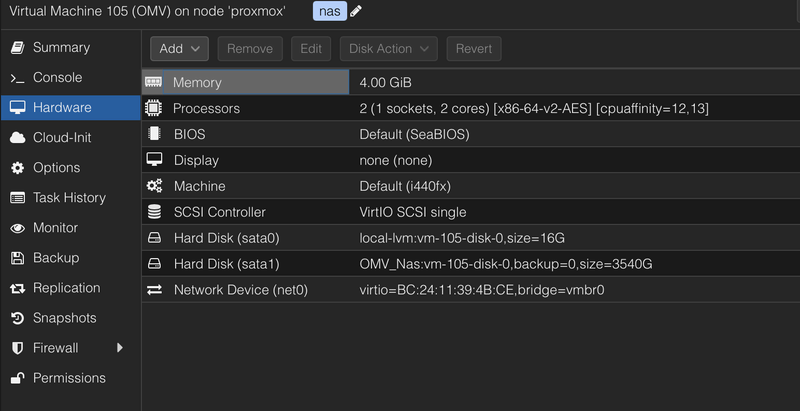Click the Memory RAM chip icon
This screenshot has height=411, width=800.
coord(154,82)
